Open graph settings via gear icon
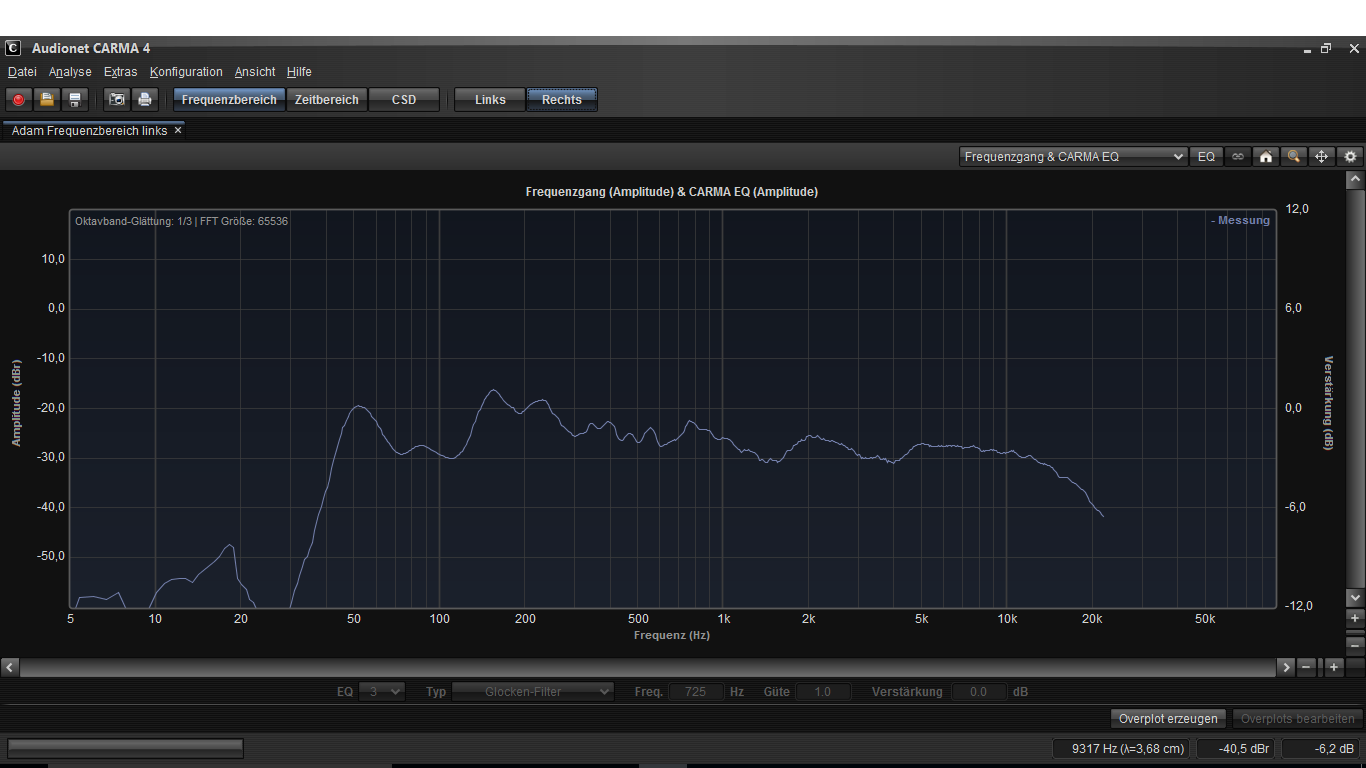 1351,157
